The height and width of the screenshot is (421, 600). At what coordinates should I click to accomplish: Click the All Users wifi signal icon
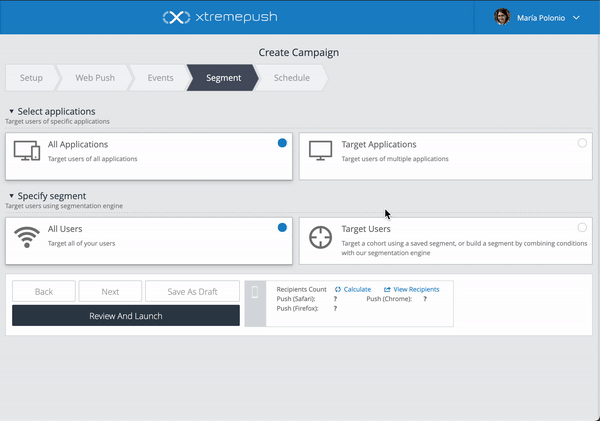point(27,237)
